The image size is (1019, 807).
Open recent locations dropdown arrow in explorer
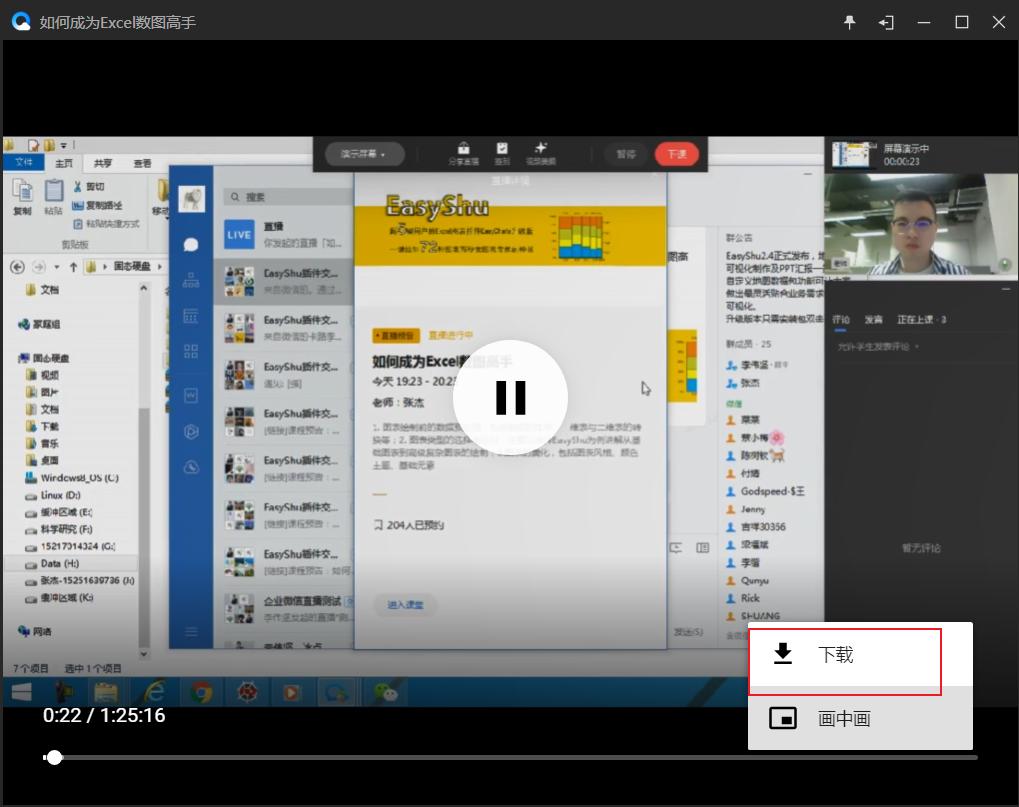57,266
